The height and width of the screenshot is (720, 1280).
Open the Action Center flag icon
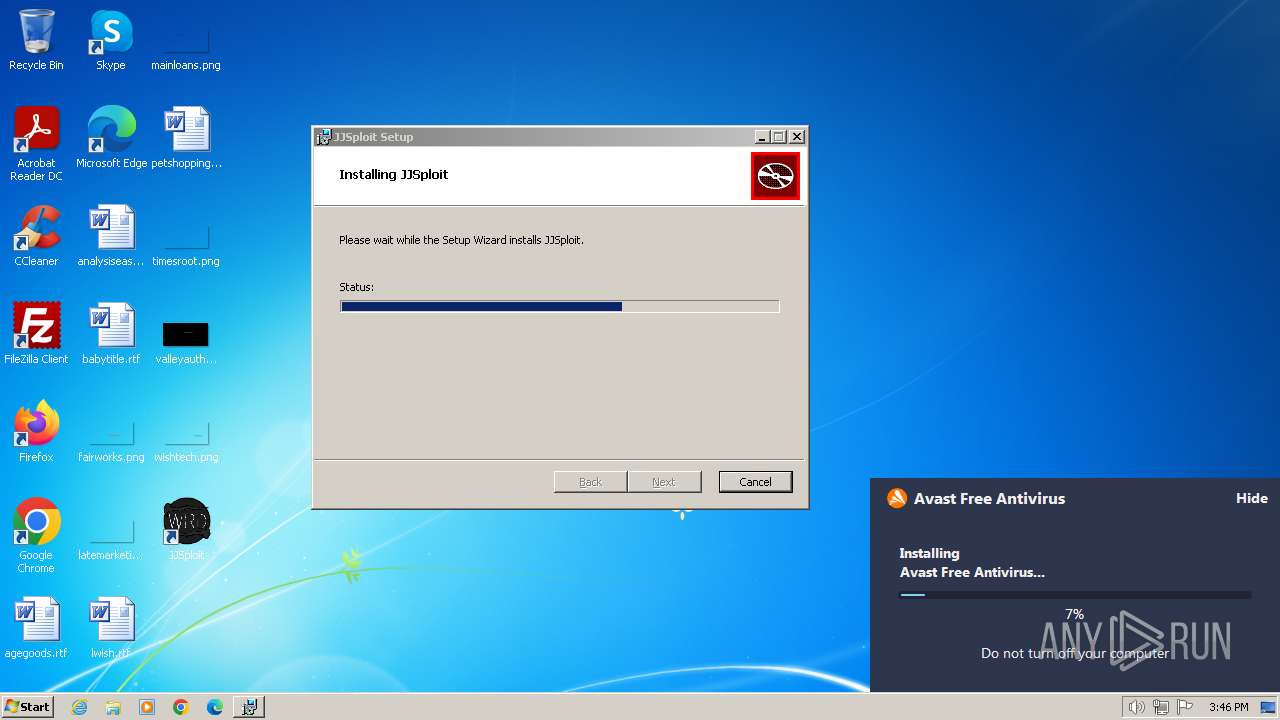(1185, 707)
